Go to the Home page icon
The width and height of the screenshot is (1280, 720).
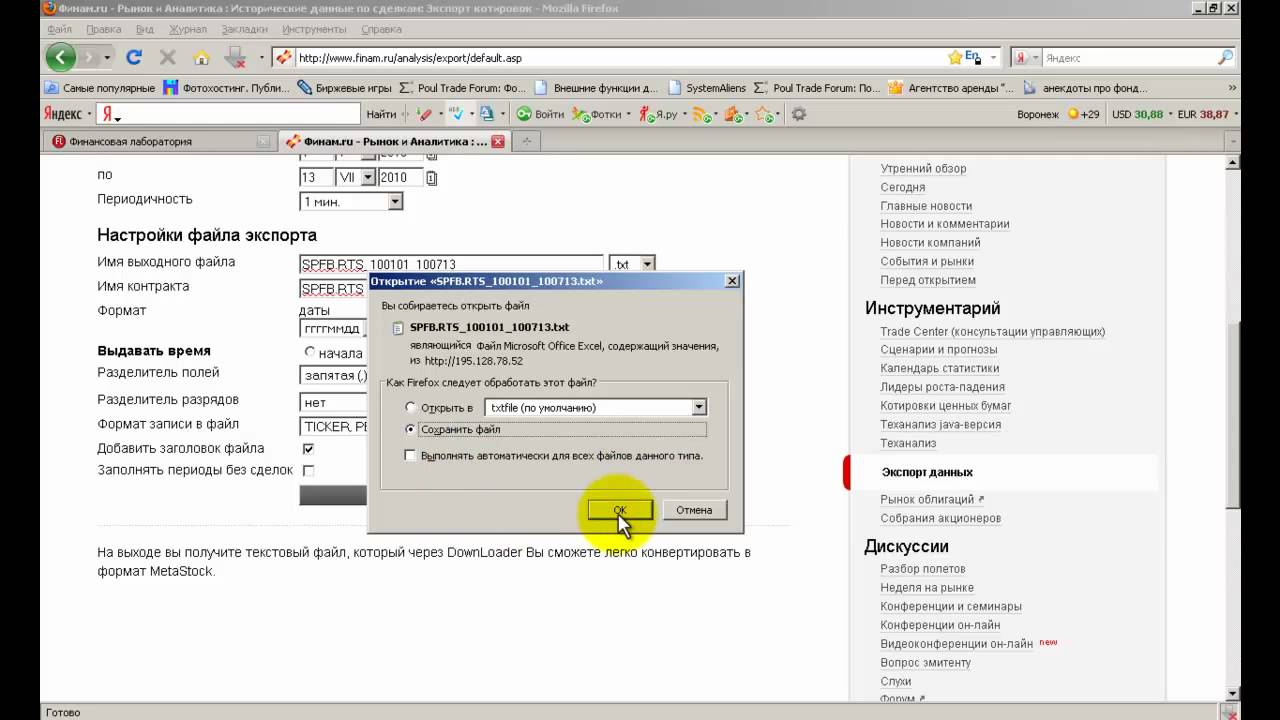click(201, 58)
